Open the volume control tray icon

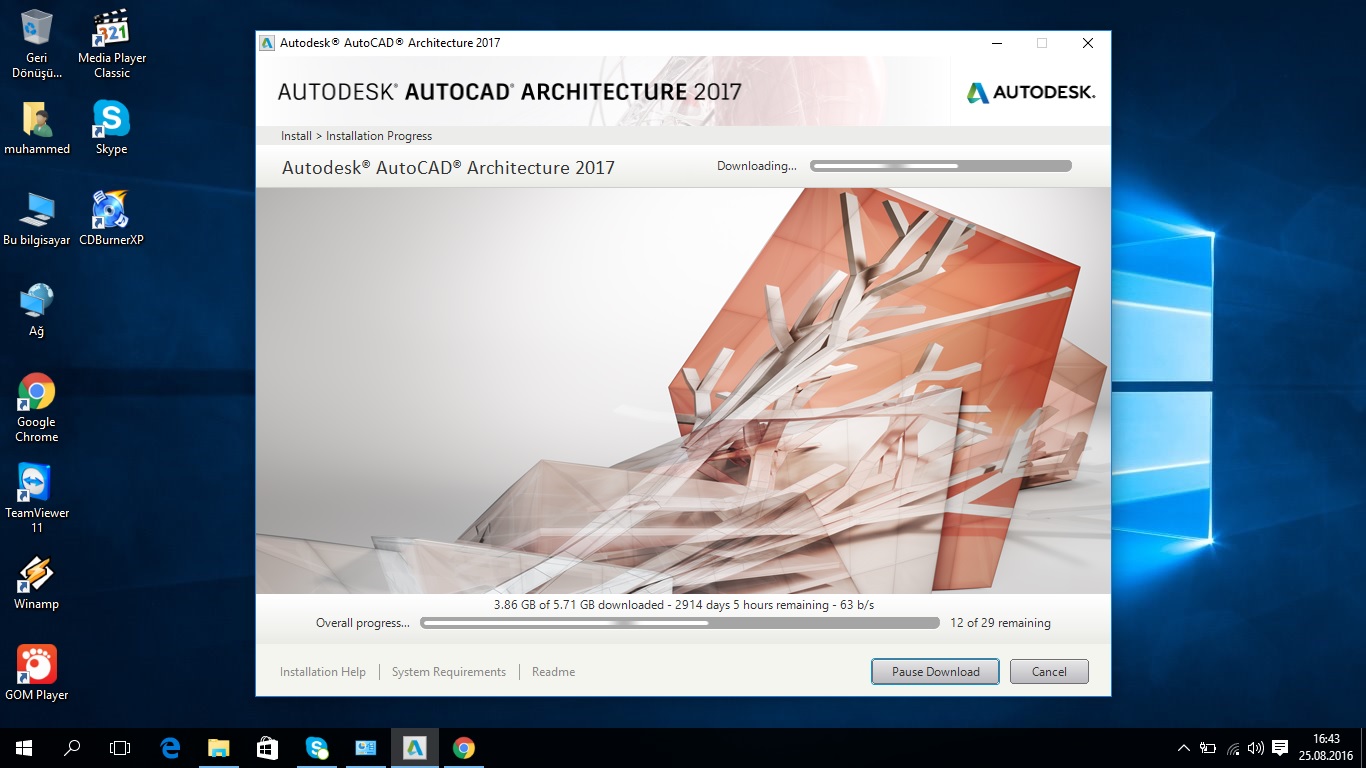click(1256, 748)
